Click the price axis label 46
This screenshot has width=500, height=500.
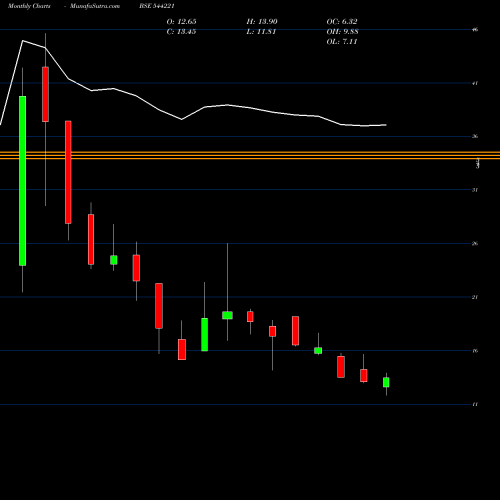tap(475, 30)
